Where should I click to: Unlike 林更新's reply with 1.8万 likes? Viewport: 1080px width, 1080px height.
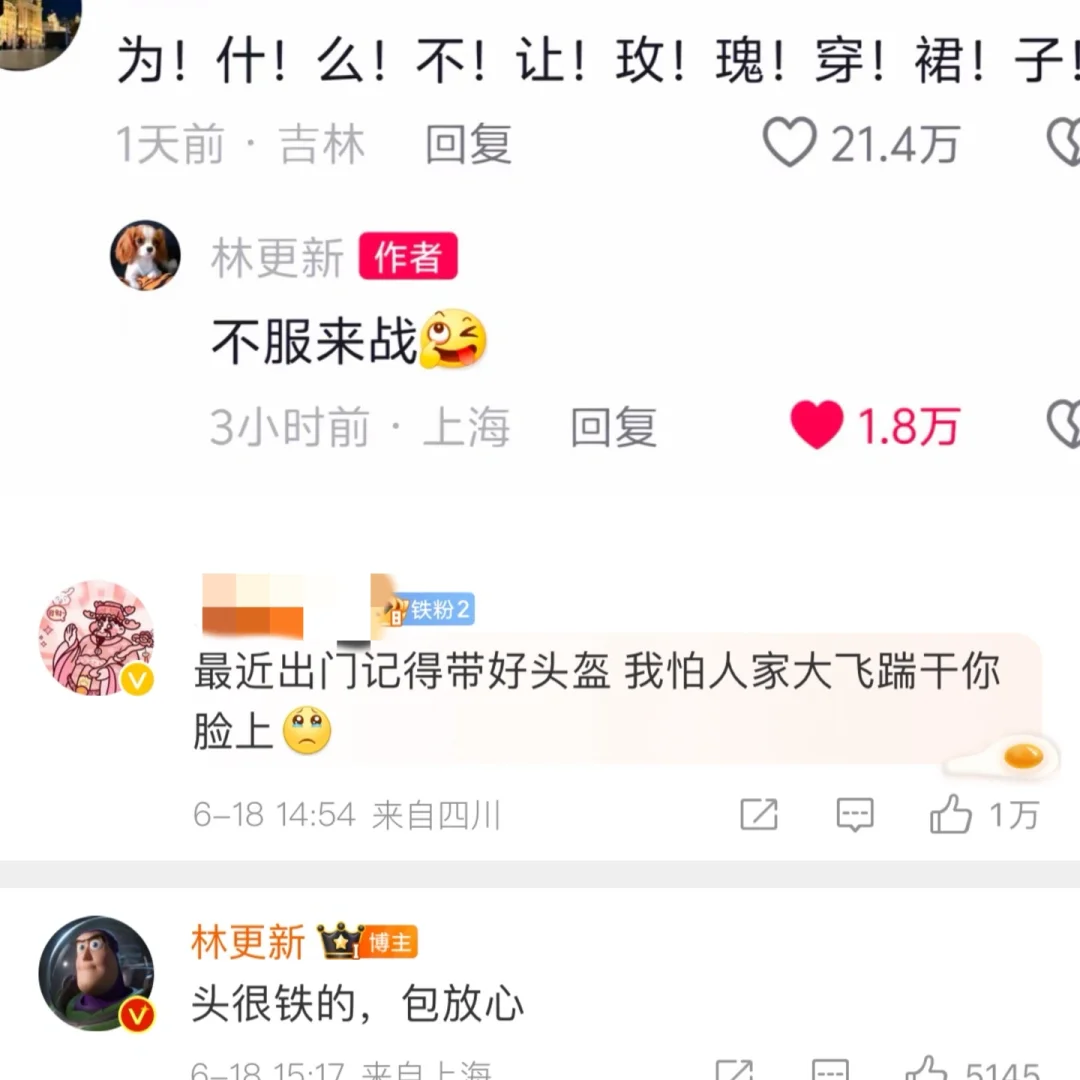click(816, 424)
